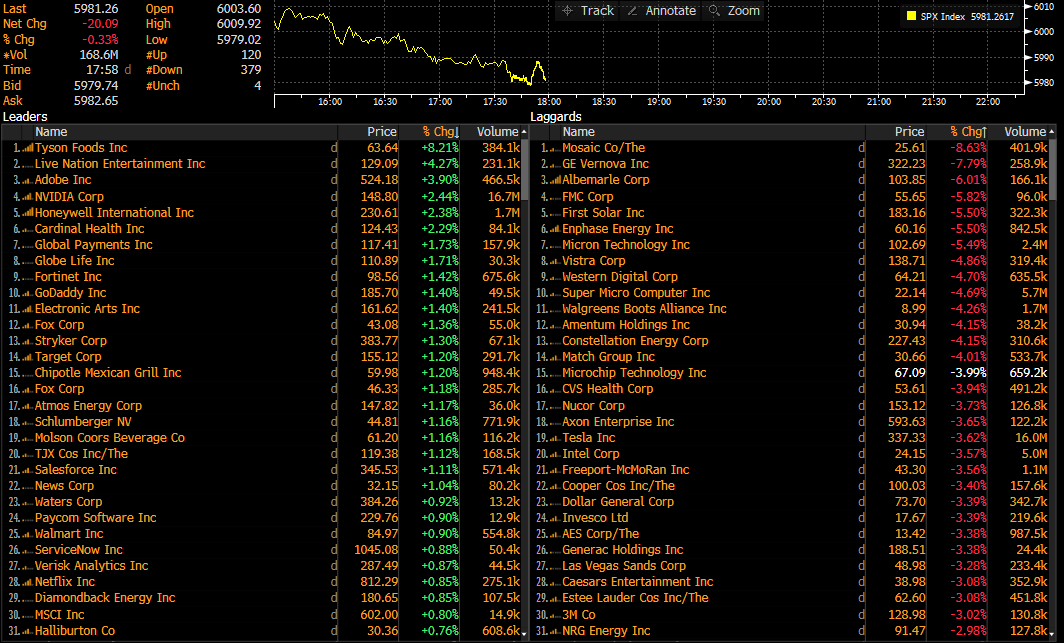Click the 18:00 time axis label
1064x643 pixels.
click(549, 102)
